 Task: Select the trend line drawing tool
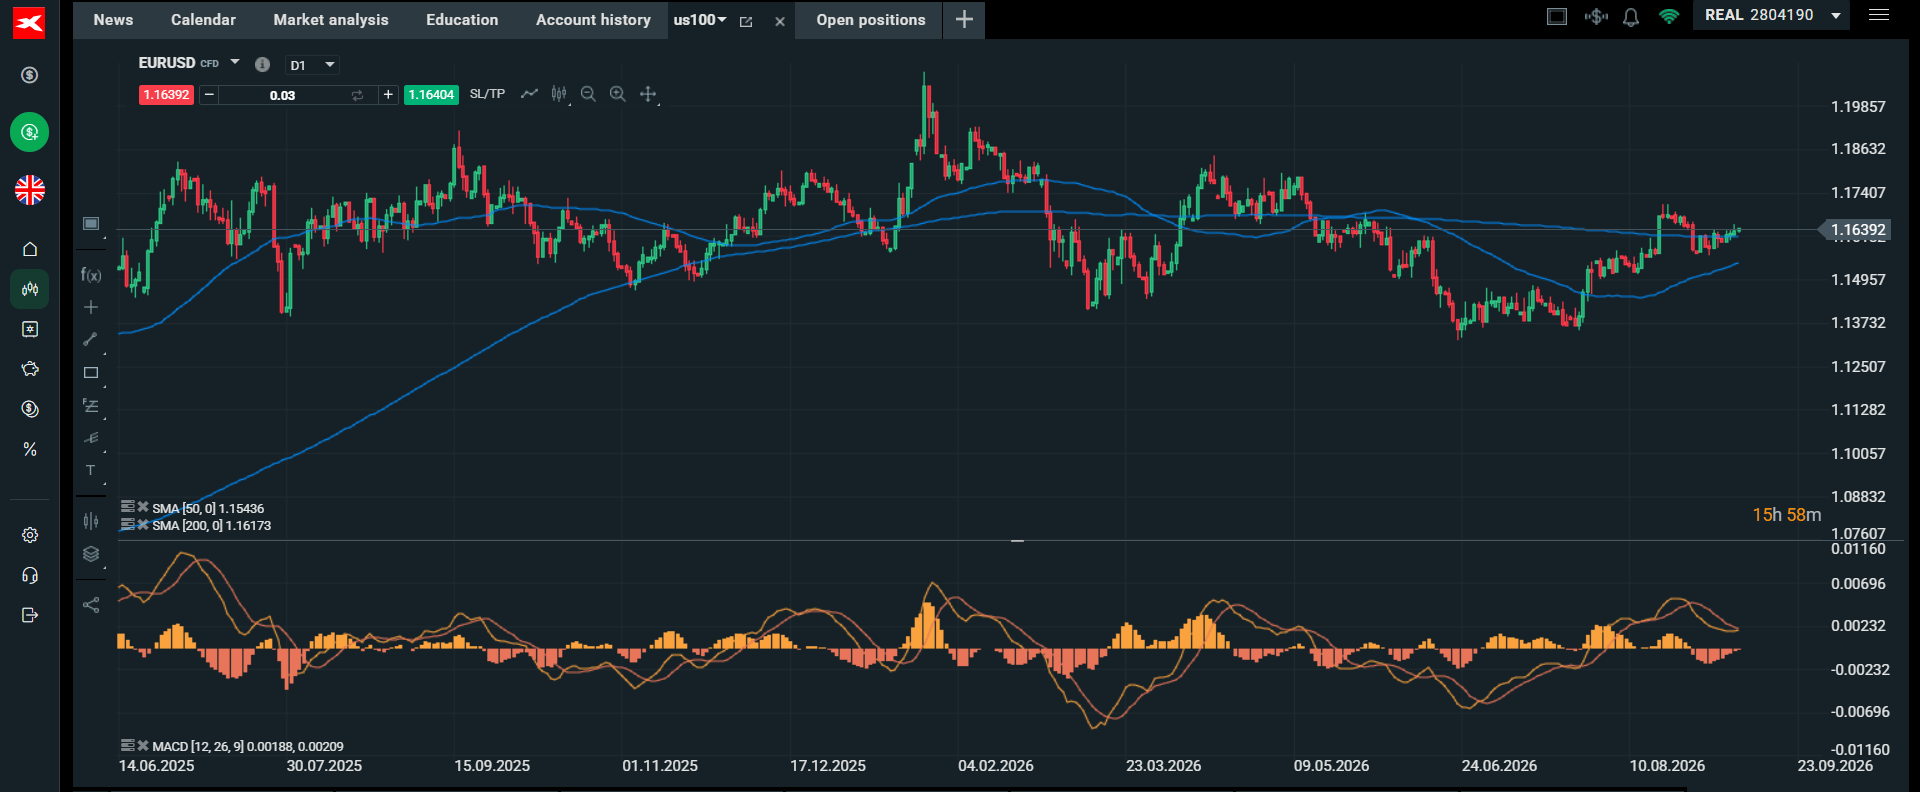[91, 339]
